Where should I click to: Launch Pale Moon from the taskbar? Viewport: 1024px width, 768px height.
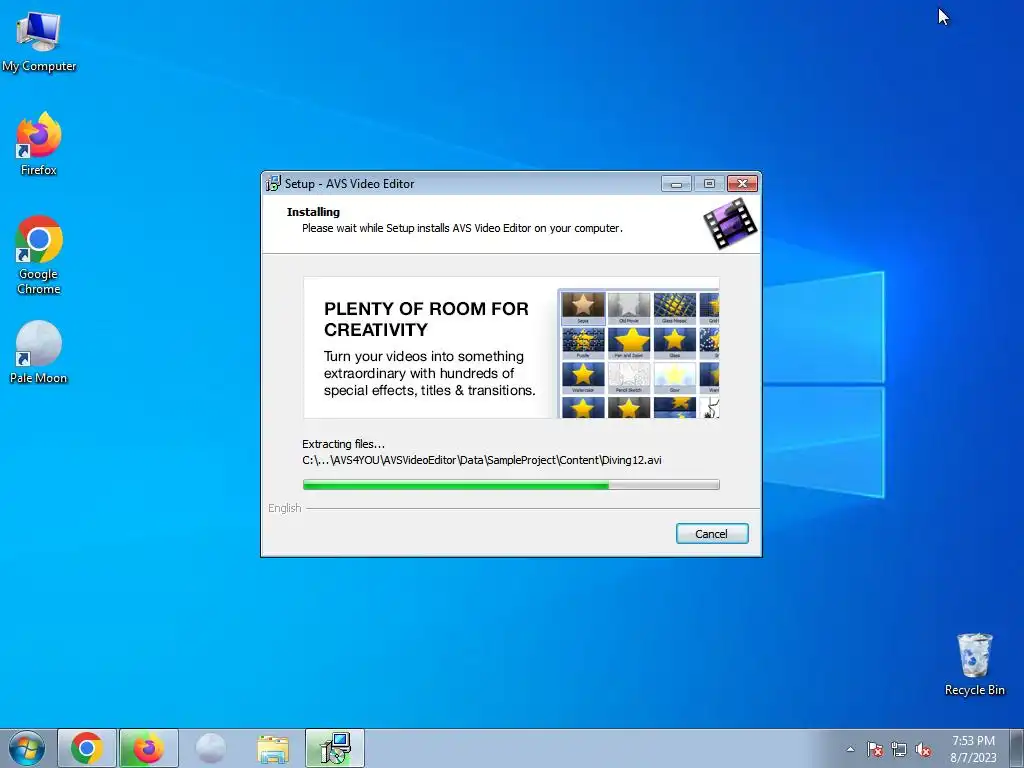[210, 748]
